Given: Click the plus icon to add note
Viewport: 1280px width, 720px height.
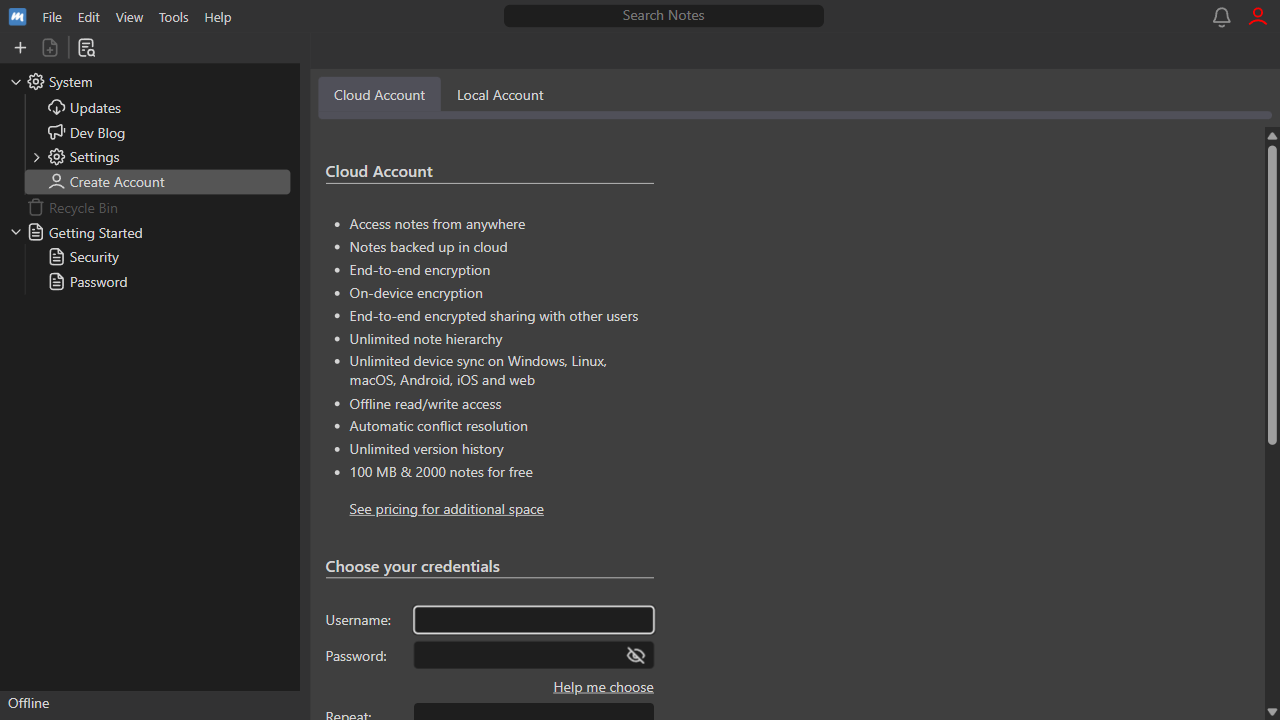Looking at the screenshot, I should point(20,48).
